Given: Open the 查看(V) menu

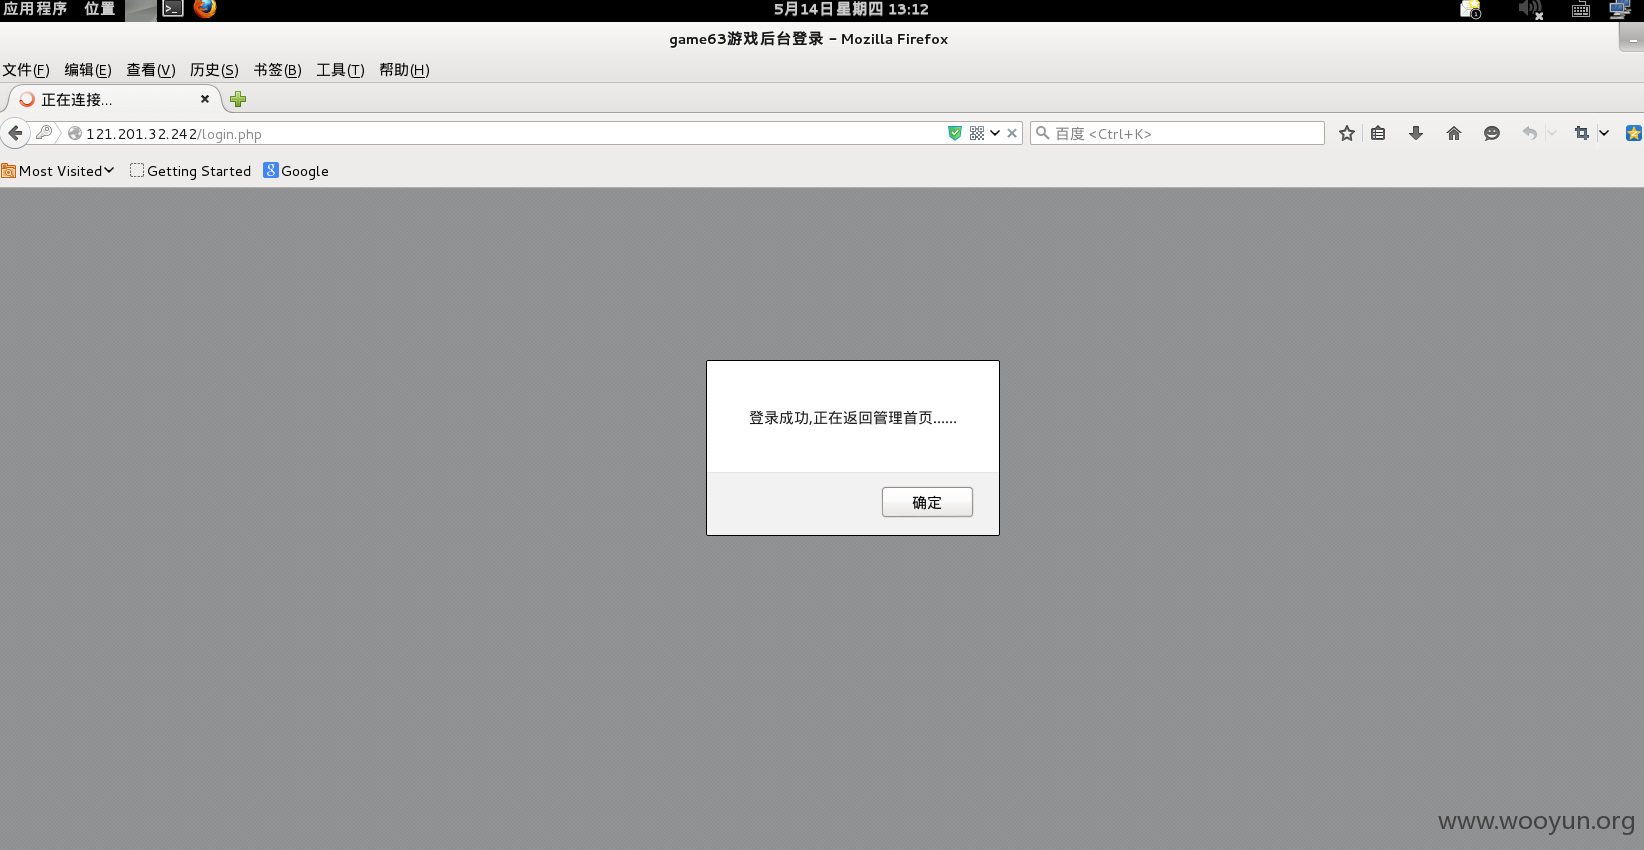Looking at the screenshot, I should pos(151,70).
